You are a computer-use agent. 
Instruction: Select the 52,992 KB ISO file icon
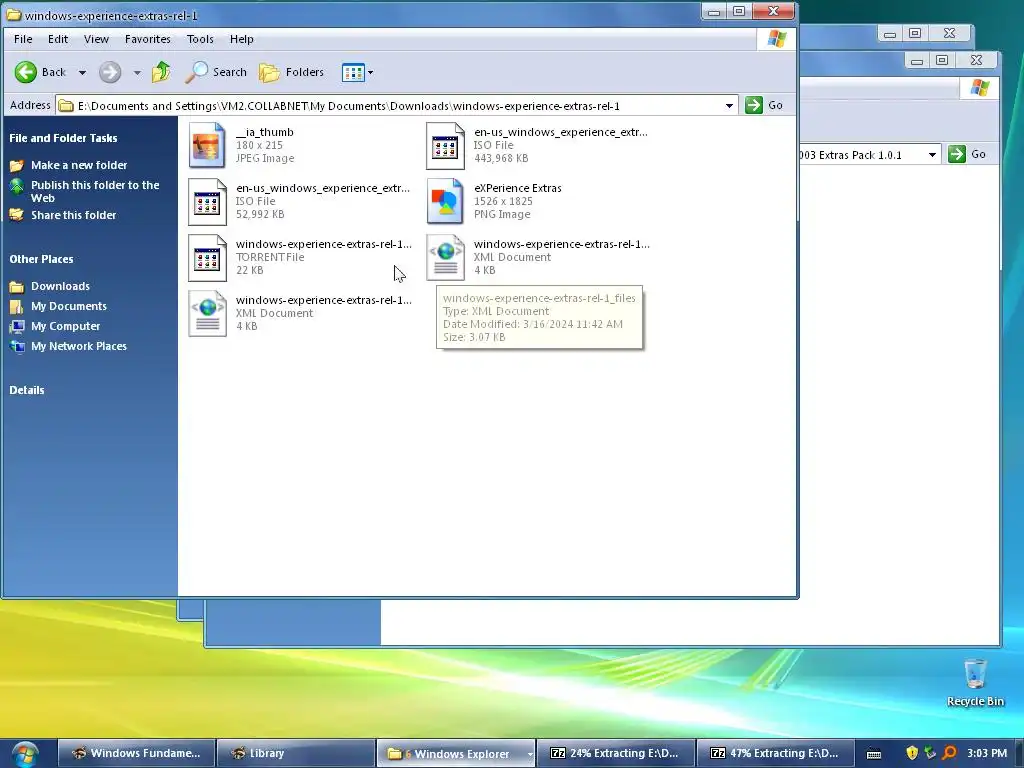pyautogui.click(x=207, y=202)
